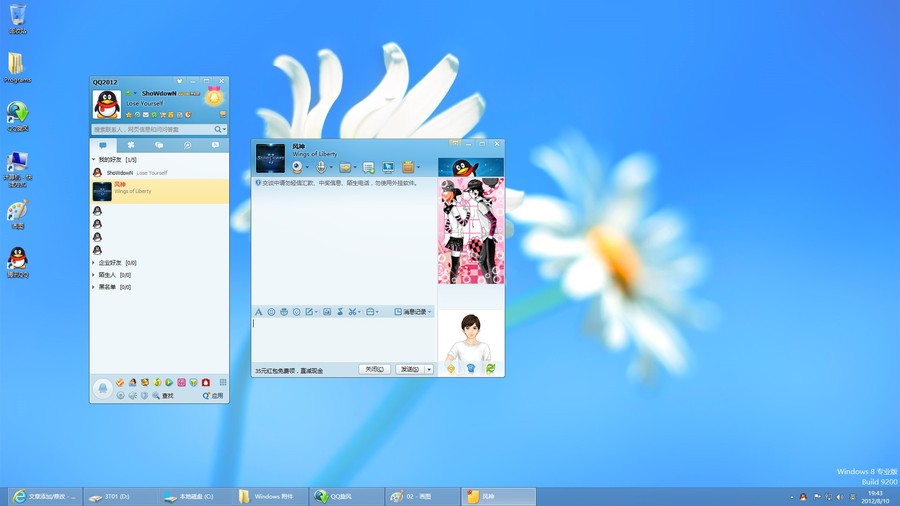The height and width of the screenshot is (506, 900).
Task: Expand the 黑名单 group
Action: [94, 287]
